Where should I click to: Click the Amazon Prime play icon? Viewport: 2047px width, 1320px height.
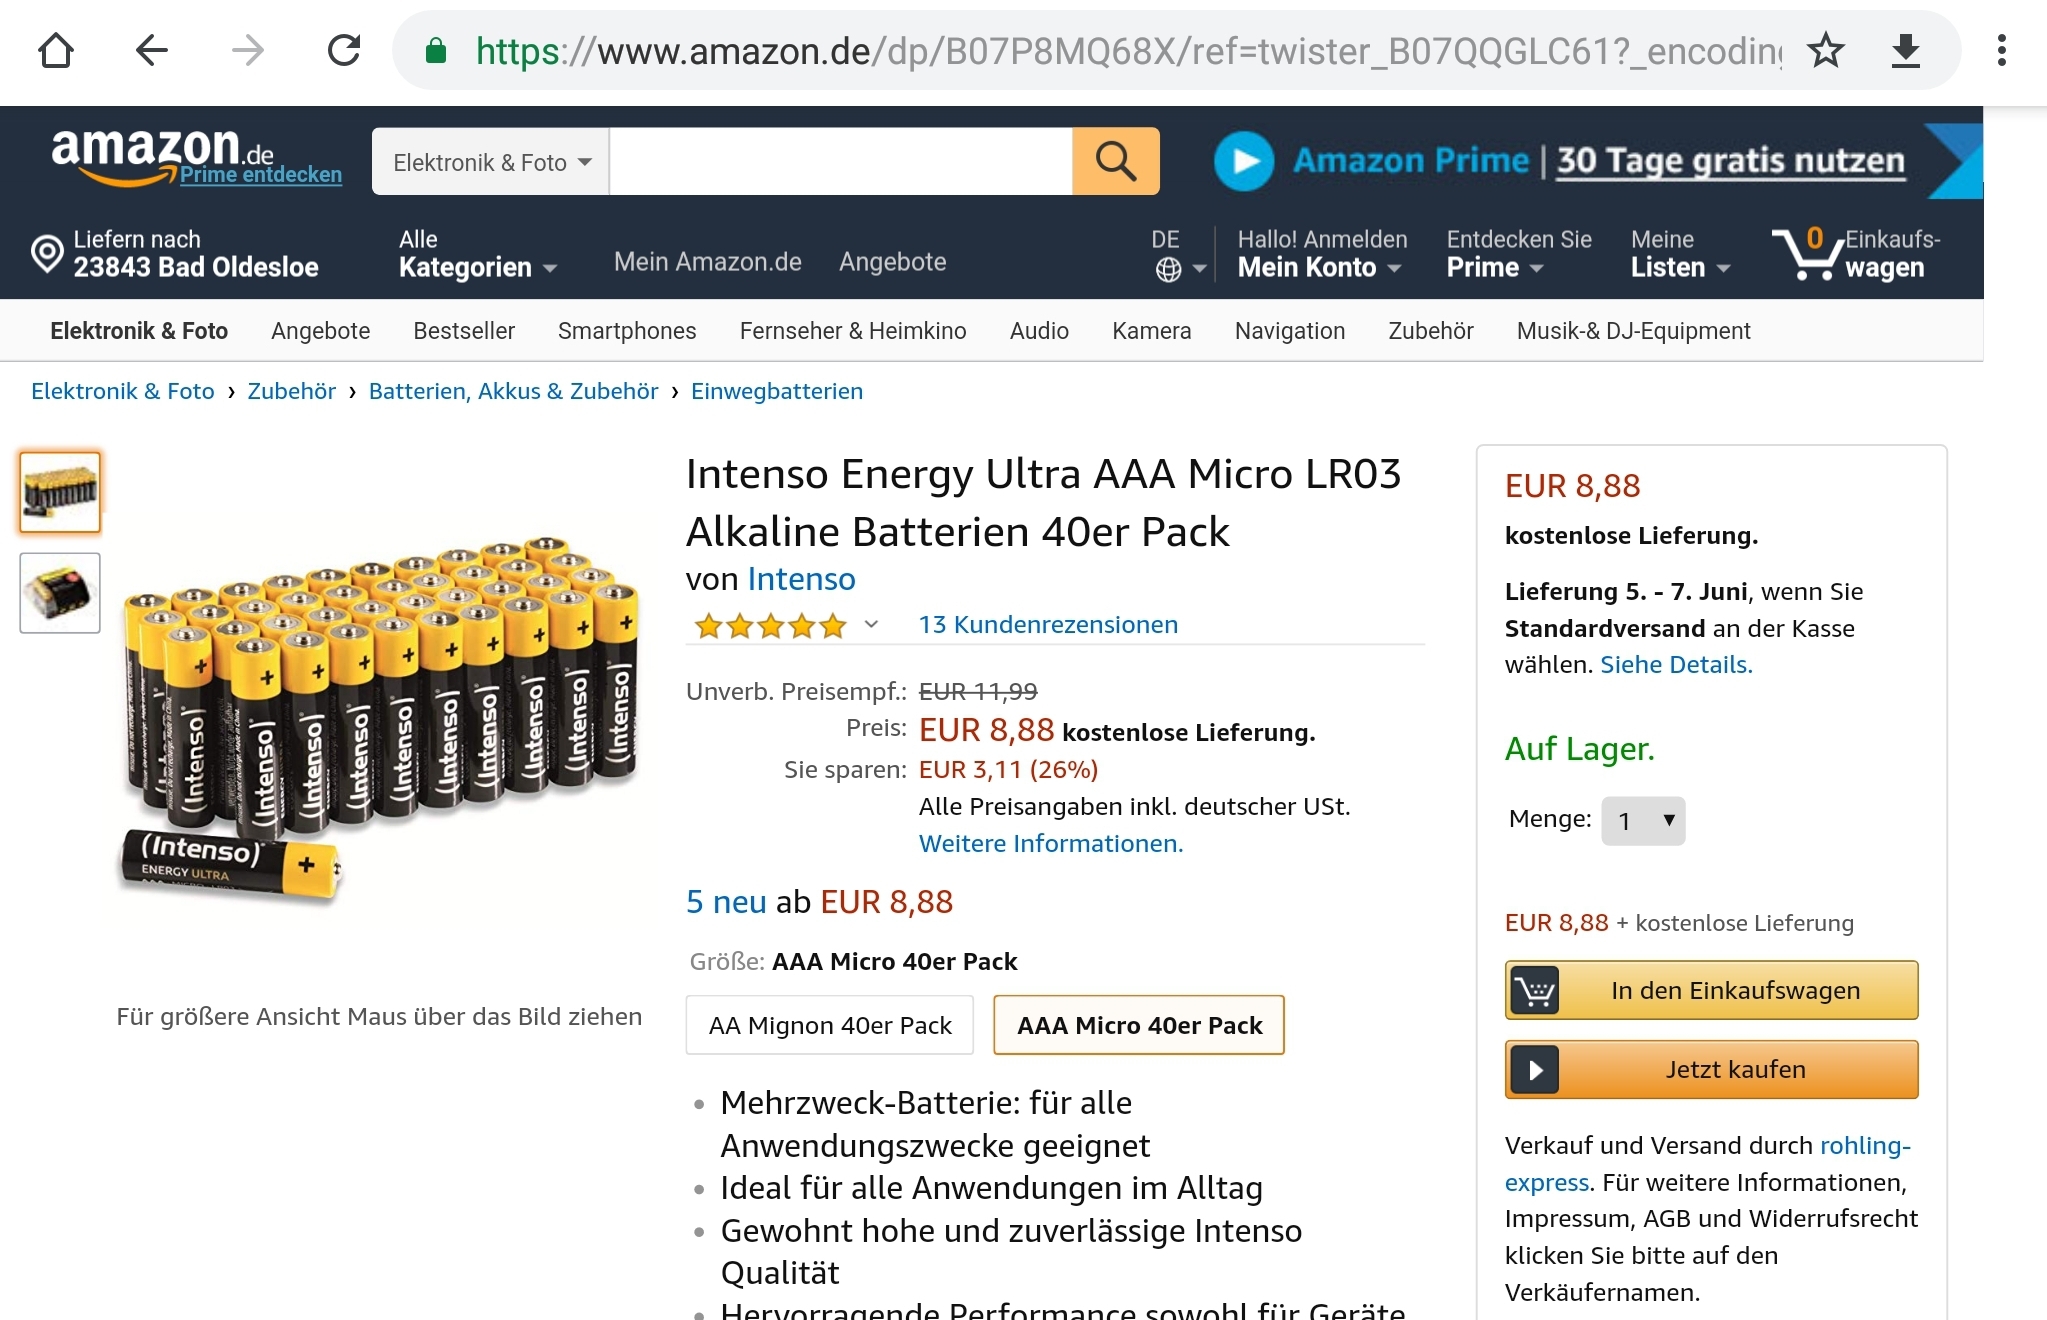[1243, 161]
